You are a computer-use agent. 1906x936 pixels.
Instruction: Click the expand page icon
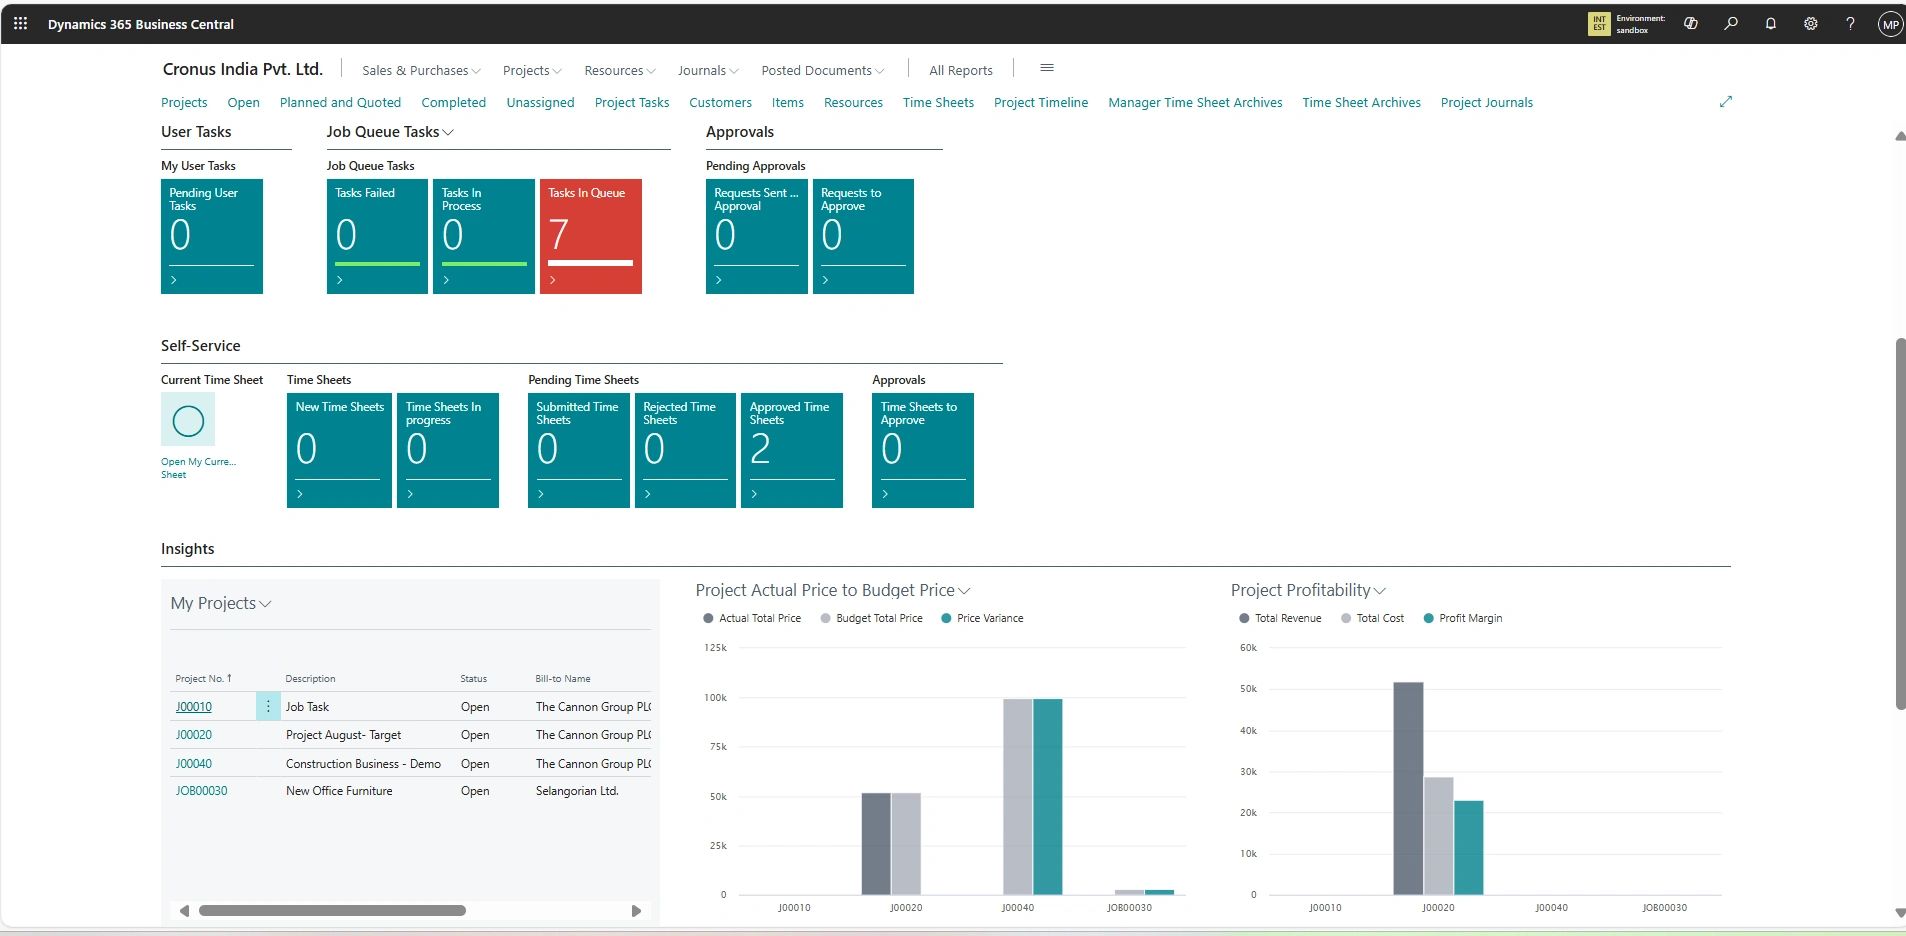(1726, 102)
